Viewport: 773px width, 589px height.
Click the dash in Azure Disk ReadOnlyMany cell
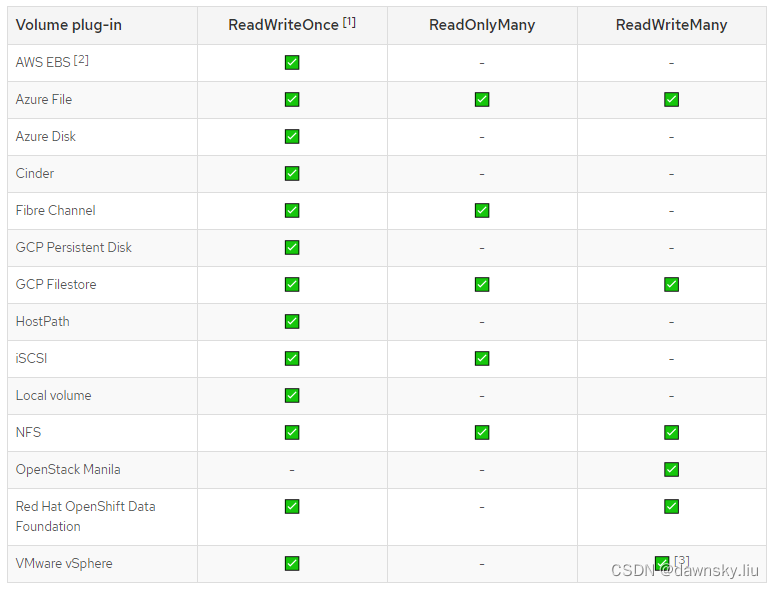click(x=482, y=138)
